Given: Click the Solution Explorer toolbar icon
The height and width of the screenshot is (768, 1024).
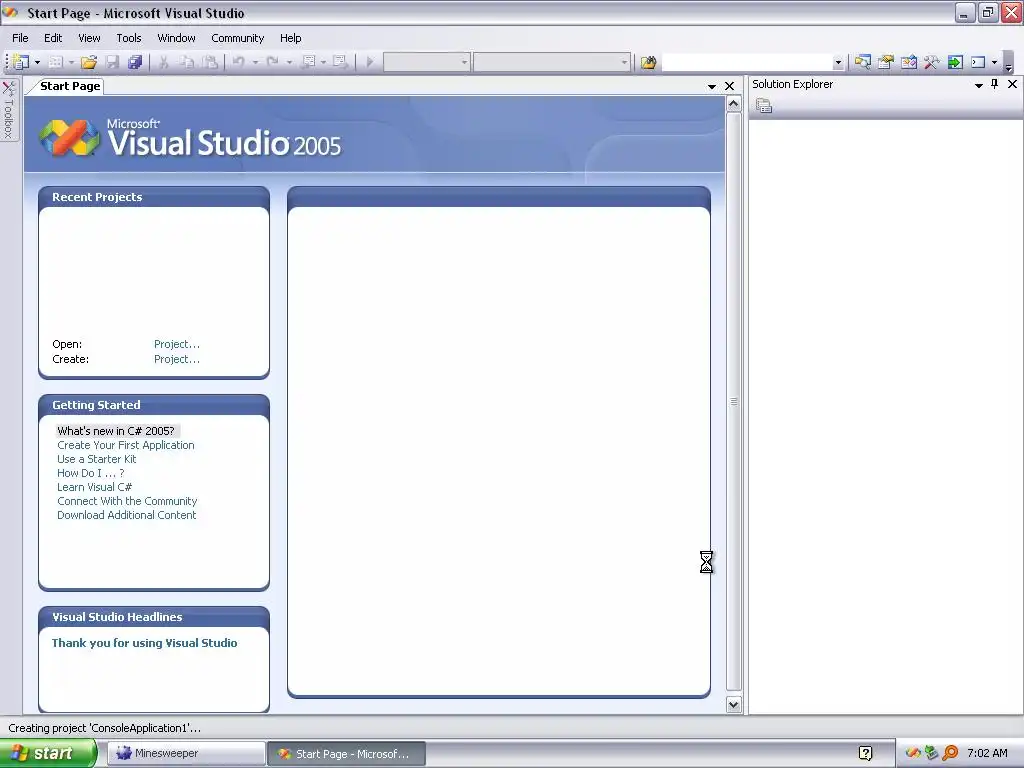Looking at the screenshot, I should [x=863, y=62].
